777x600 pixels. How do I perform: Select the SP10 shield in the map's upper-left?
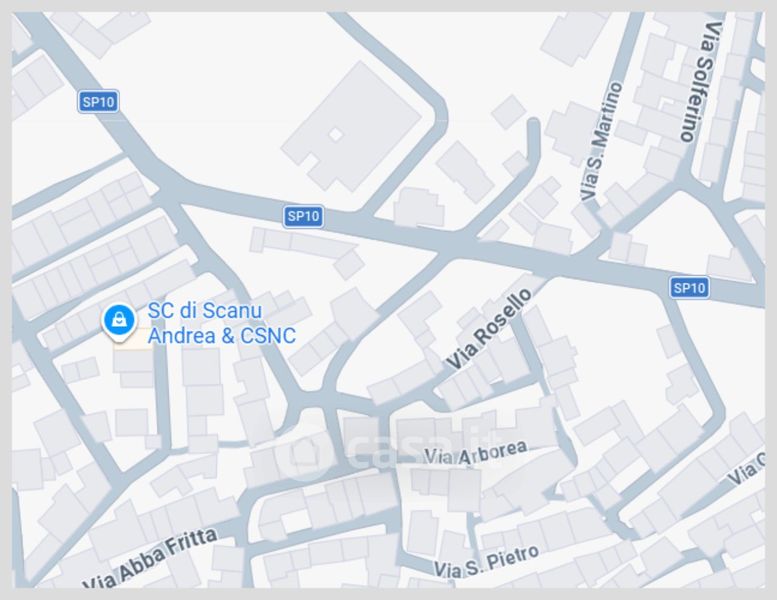click(x=98, y=102)
